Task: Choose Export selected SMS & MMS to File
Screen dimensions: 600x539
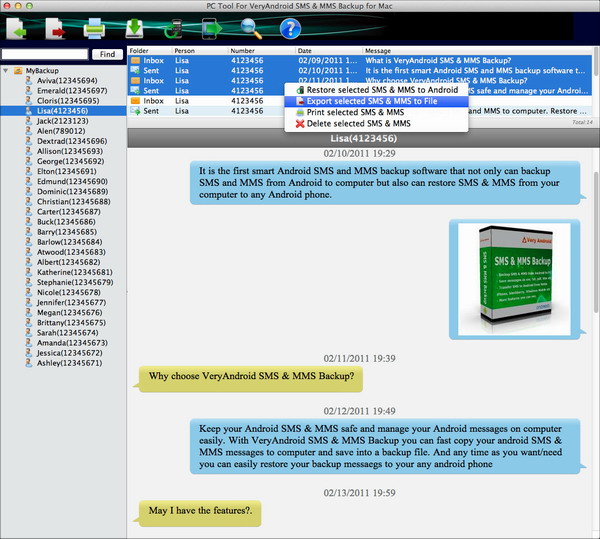Action: [x=376, y=101]
